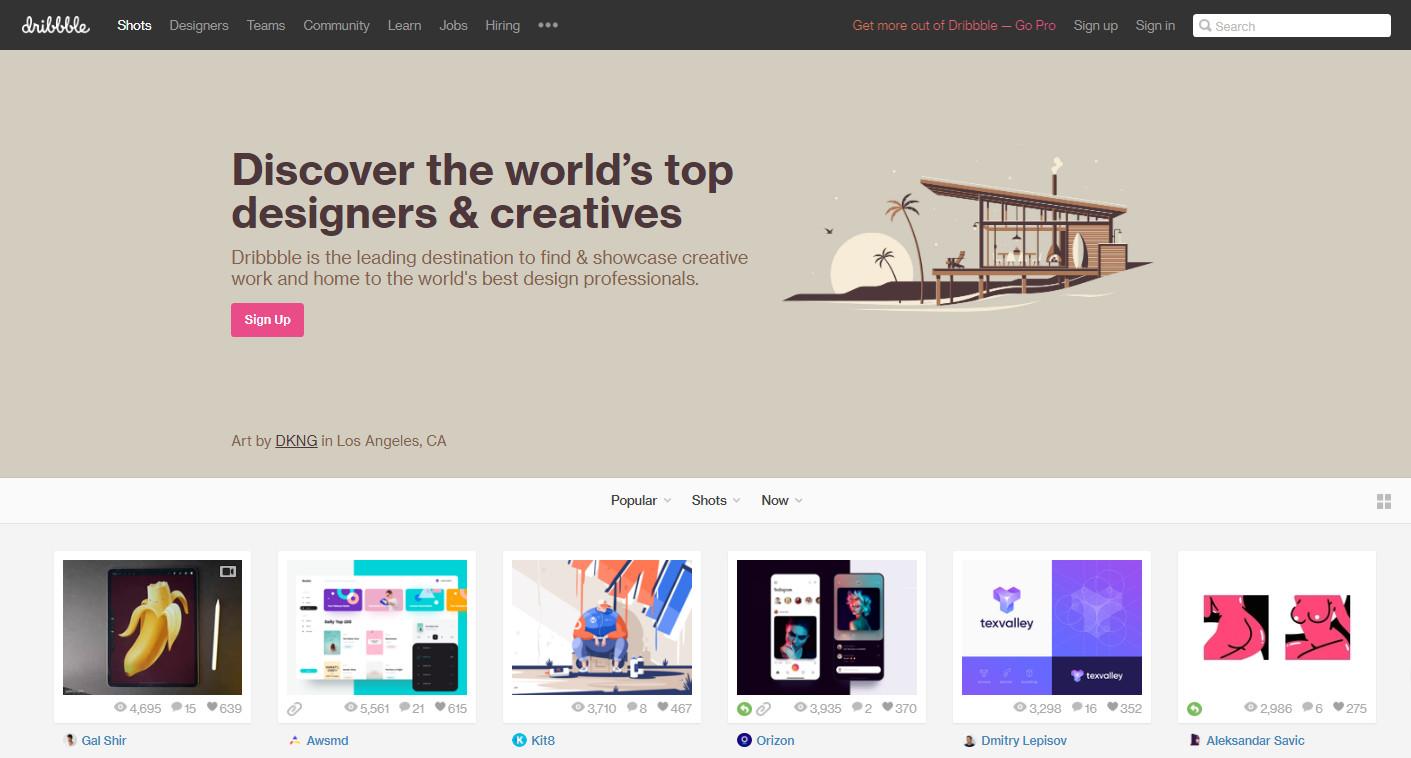Click the rebound icon on Orizon's shot
The width and height of the screenshot is (1411, 758).
pyautogui.click(x=744, y=709)
